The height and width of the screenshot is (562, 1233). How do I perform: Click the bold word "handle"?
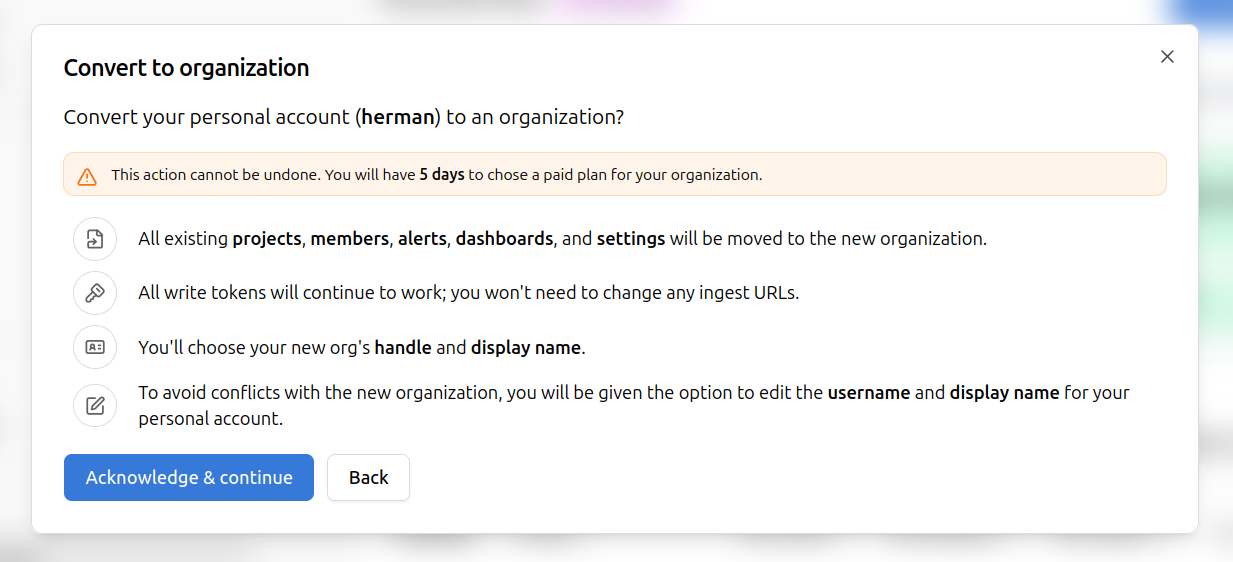(x=401, y=348)
